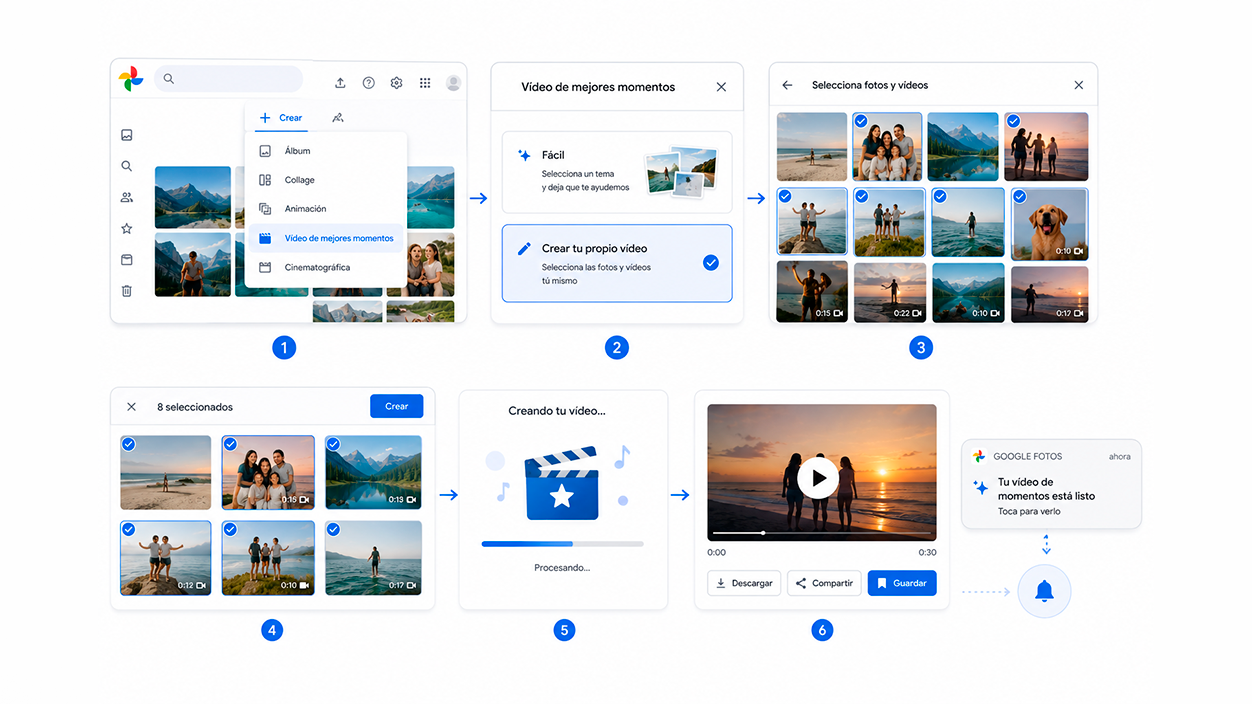This screenshot has width=1252, height=704.
Task: Uncheck the golden retriever video's checkmark
Action: click(x=1020, y=197)
